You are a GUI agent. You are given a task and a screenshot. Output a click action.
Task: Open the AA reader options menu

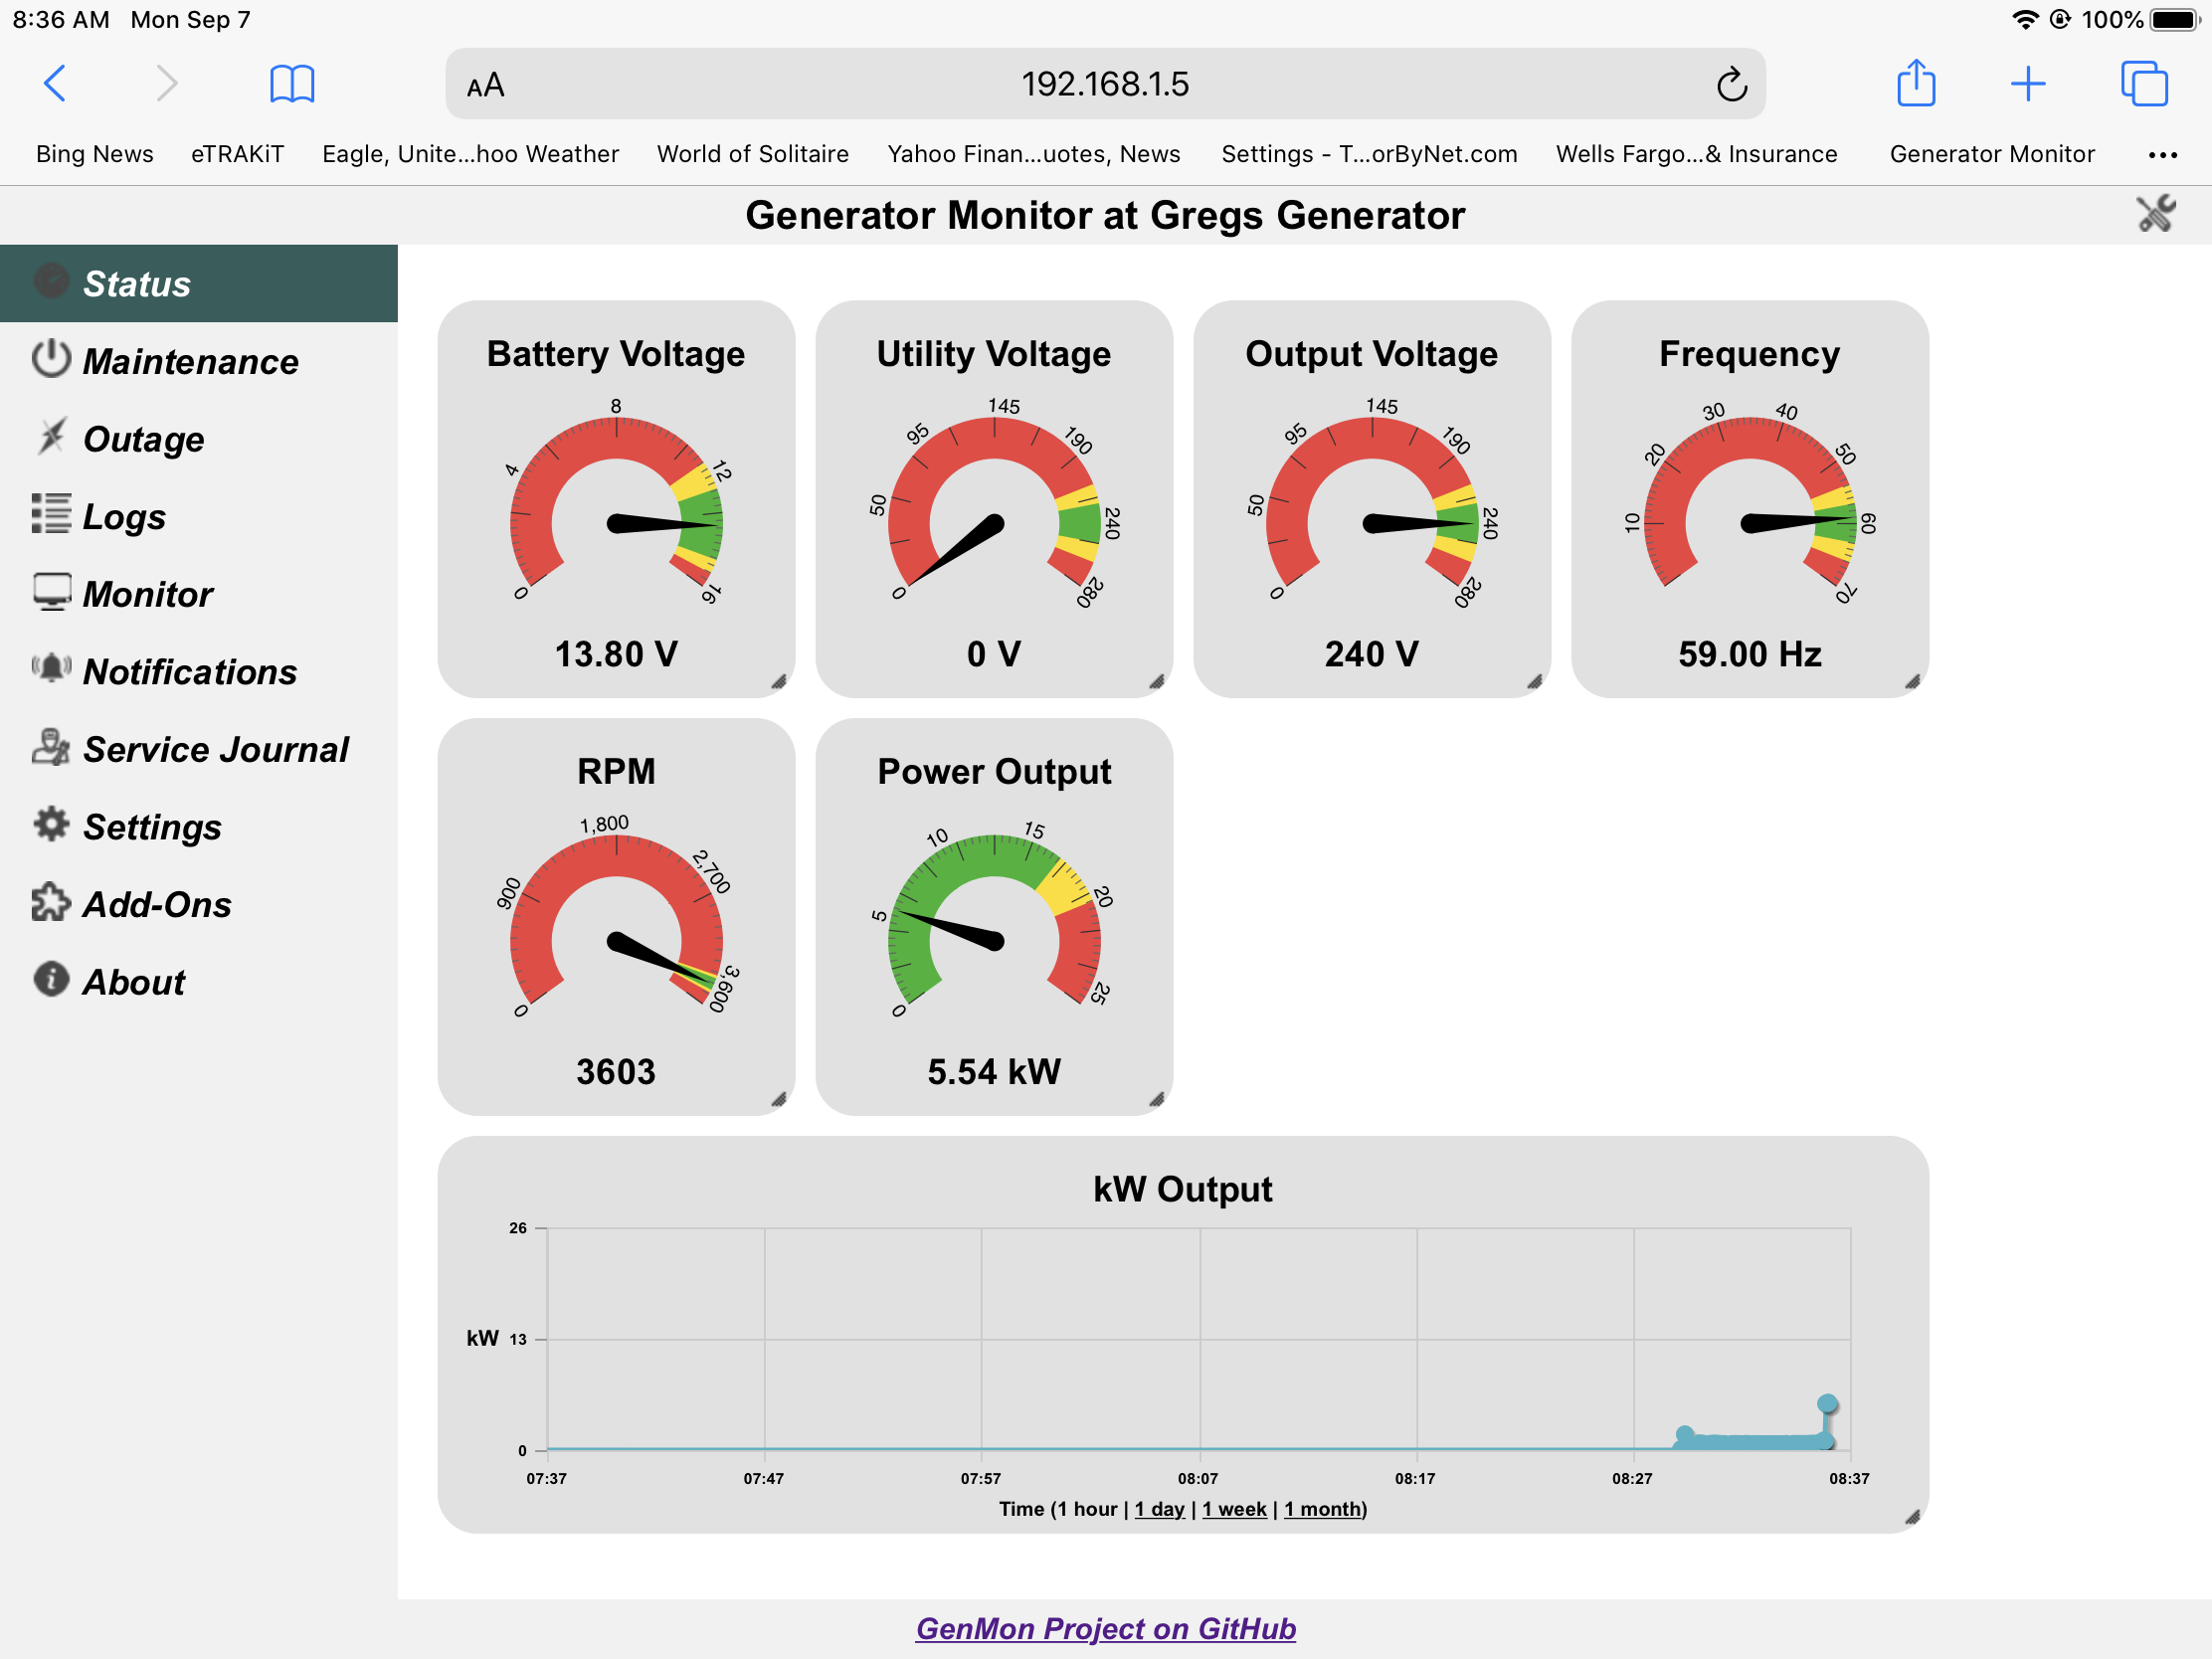(485, 86)
